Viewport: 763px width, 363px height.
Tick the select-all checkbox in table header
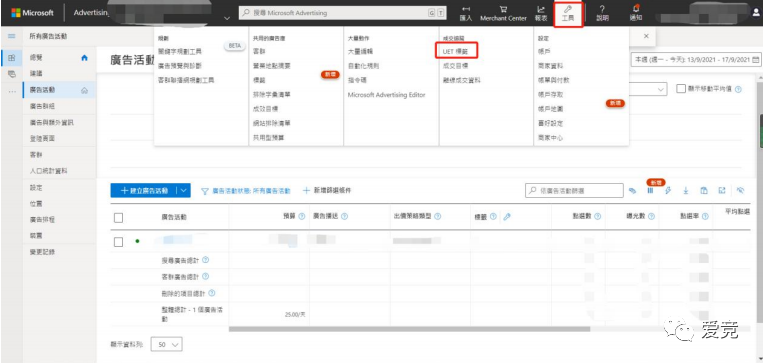coord(118,217)
